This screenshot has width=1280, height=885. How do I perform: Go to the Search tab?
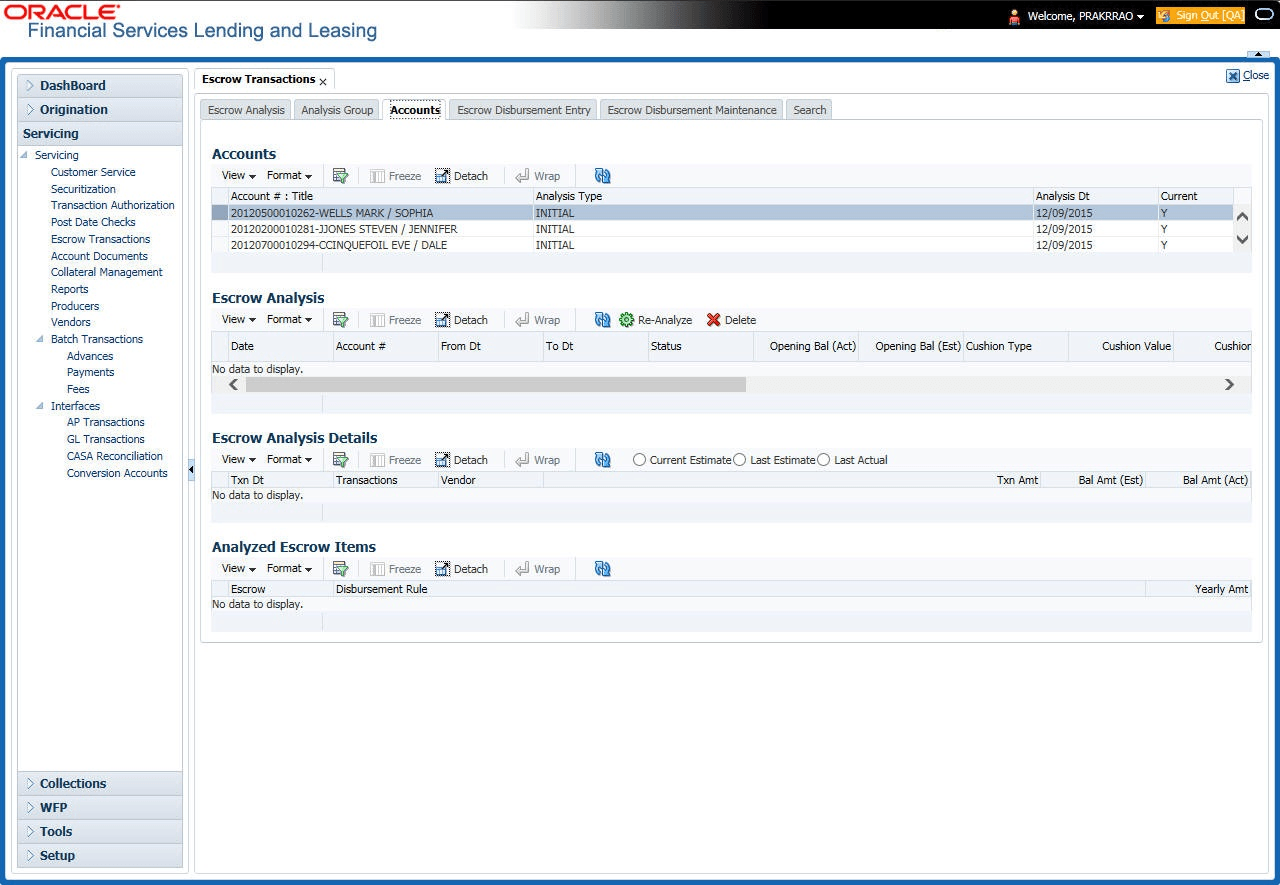pyautogui.click(x=810, y=110)
